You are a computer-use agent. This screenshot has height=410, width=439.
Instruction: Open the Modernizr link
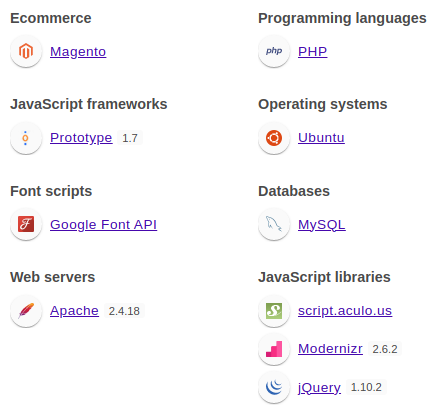330,349
